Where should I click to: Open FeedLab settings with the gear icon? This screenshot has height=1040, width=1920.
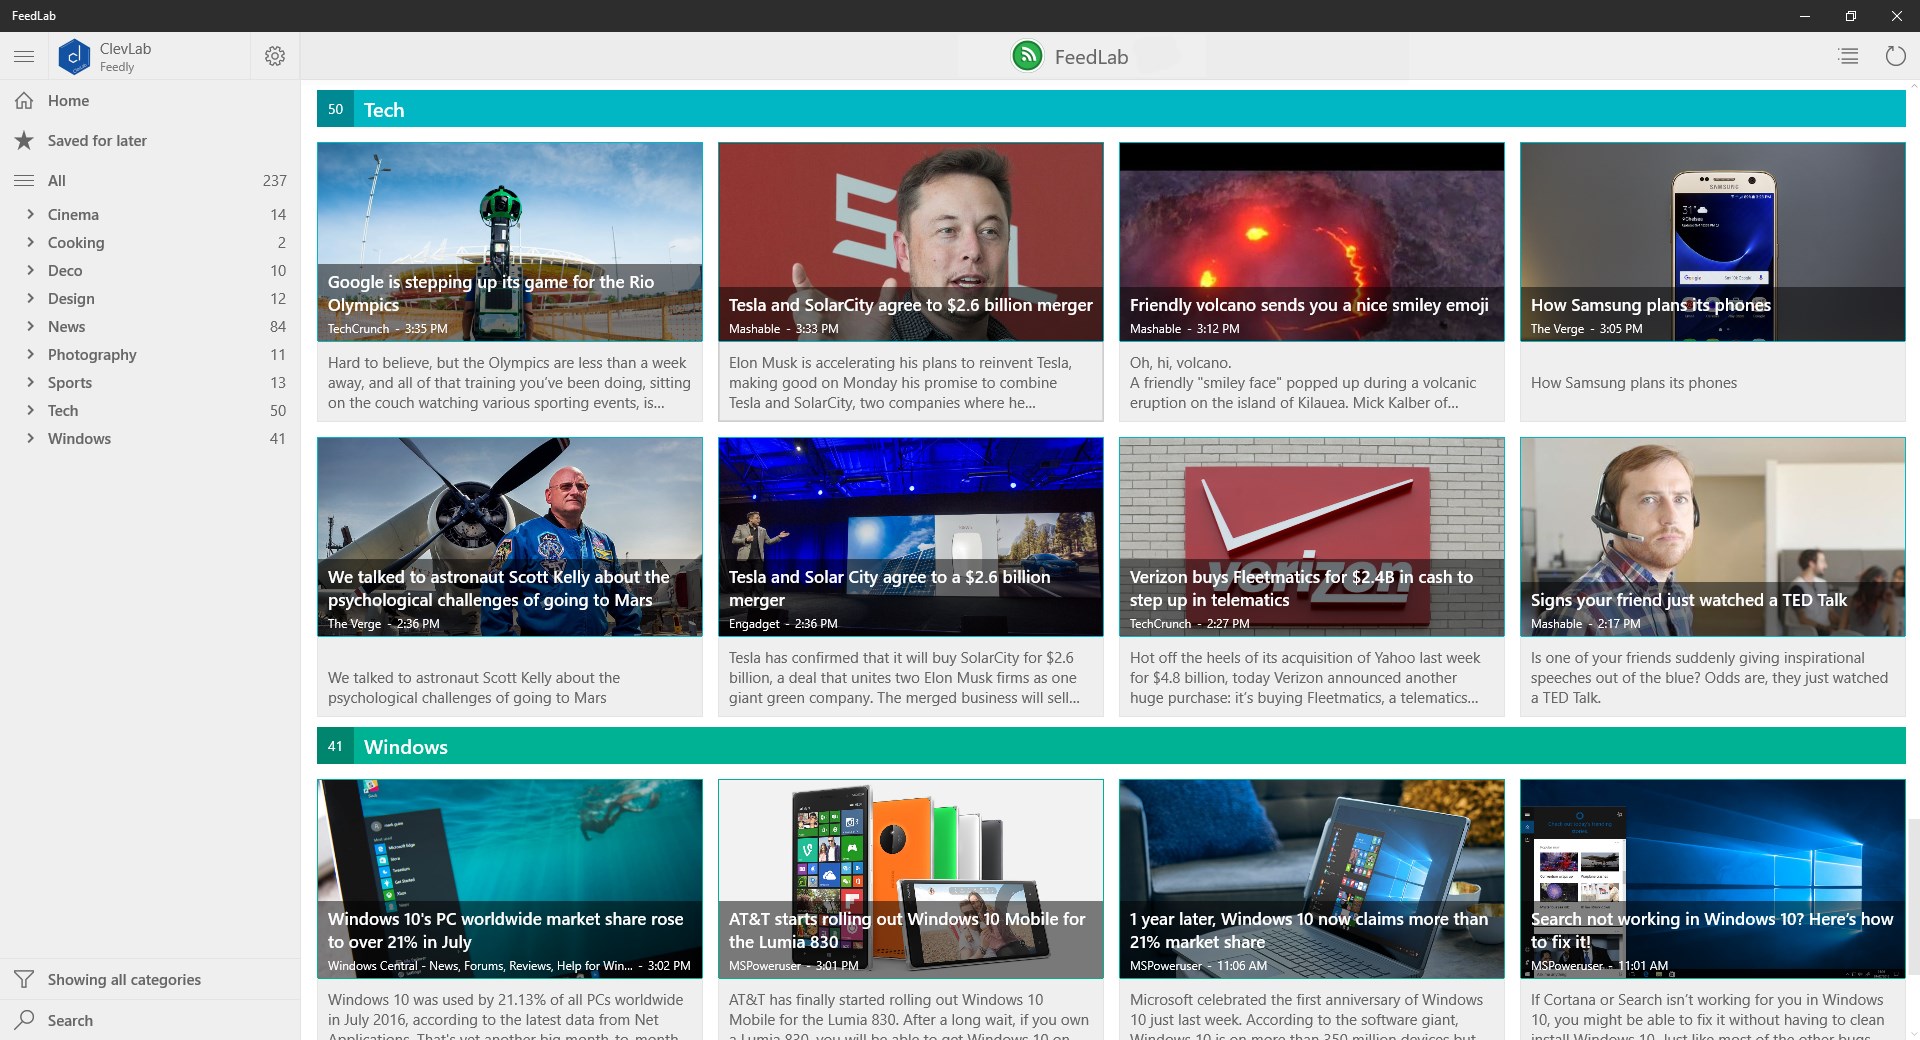[x=275, y=56]
